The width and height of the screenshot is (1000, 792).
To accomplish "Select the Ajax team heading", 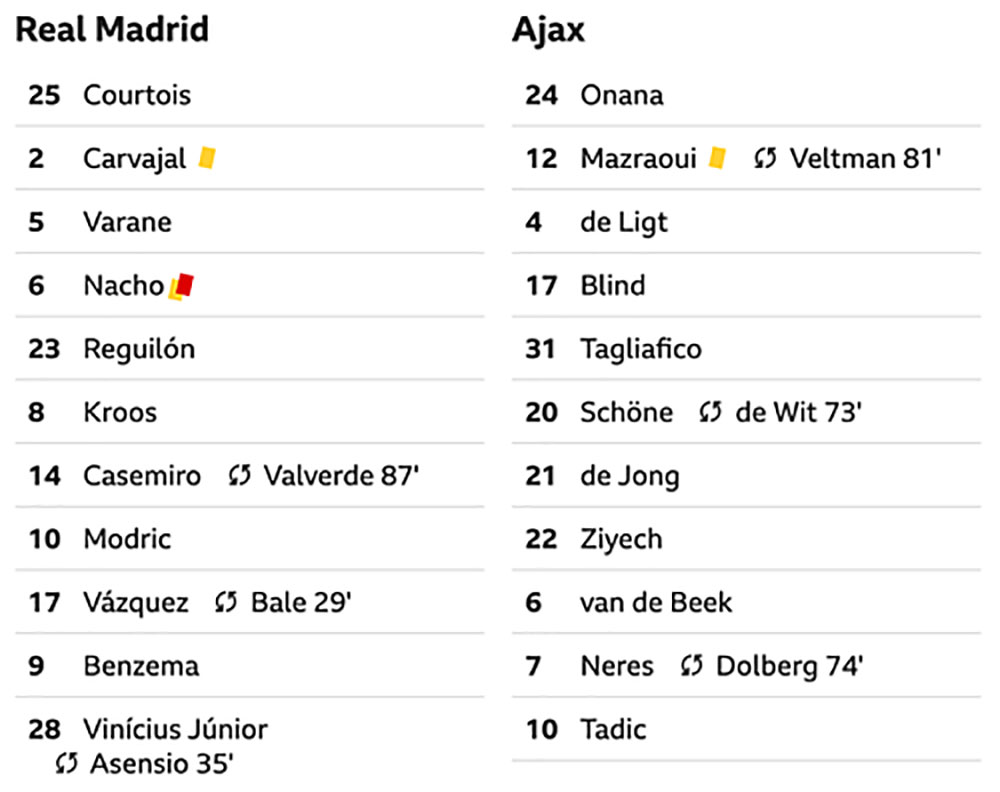I will click(x=548, y=31).
